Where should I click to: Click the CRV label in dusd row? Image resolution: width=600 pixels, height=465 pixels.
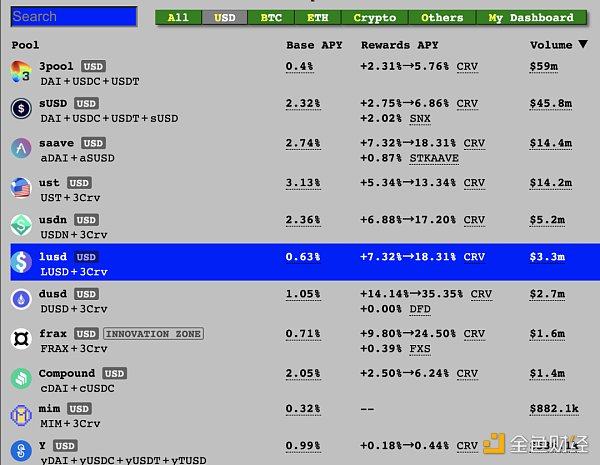pos(481,294)
